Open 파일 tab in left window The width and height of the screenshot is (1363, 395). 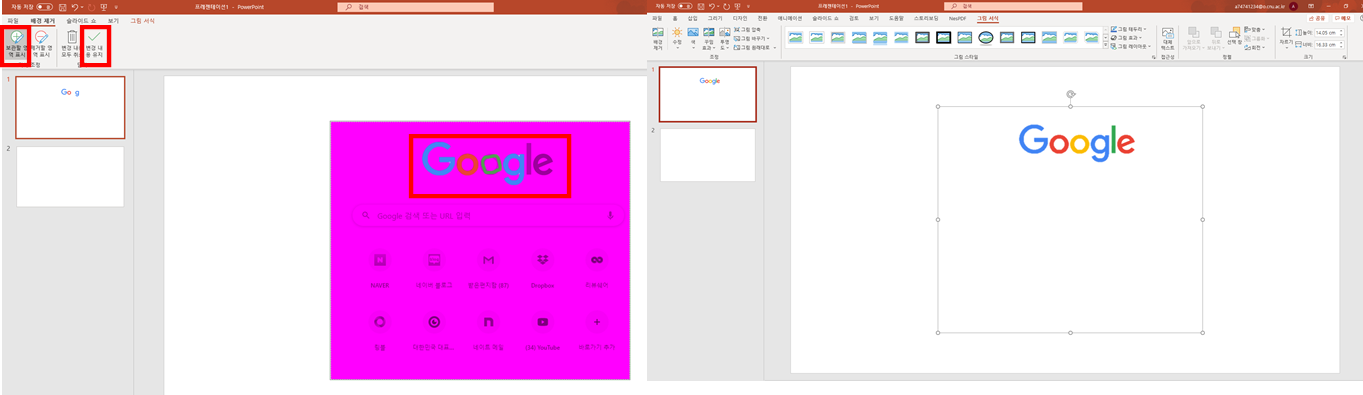13,20
